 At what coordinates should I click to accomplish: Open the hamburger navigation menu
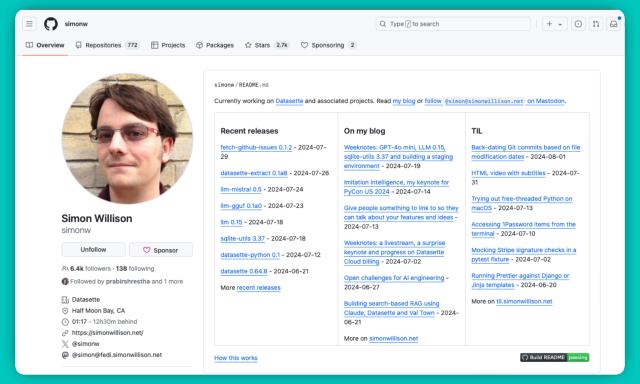tap(29, 24)
